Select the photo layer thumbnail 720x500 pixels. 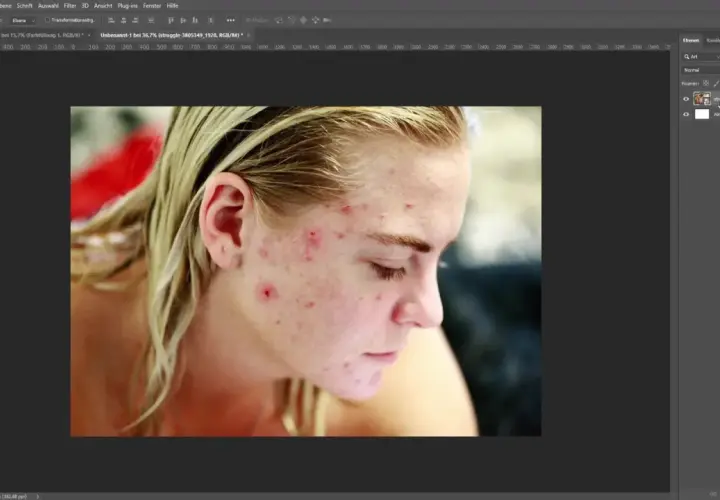(702, 99)
